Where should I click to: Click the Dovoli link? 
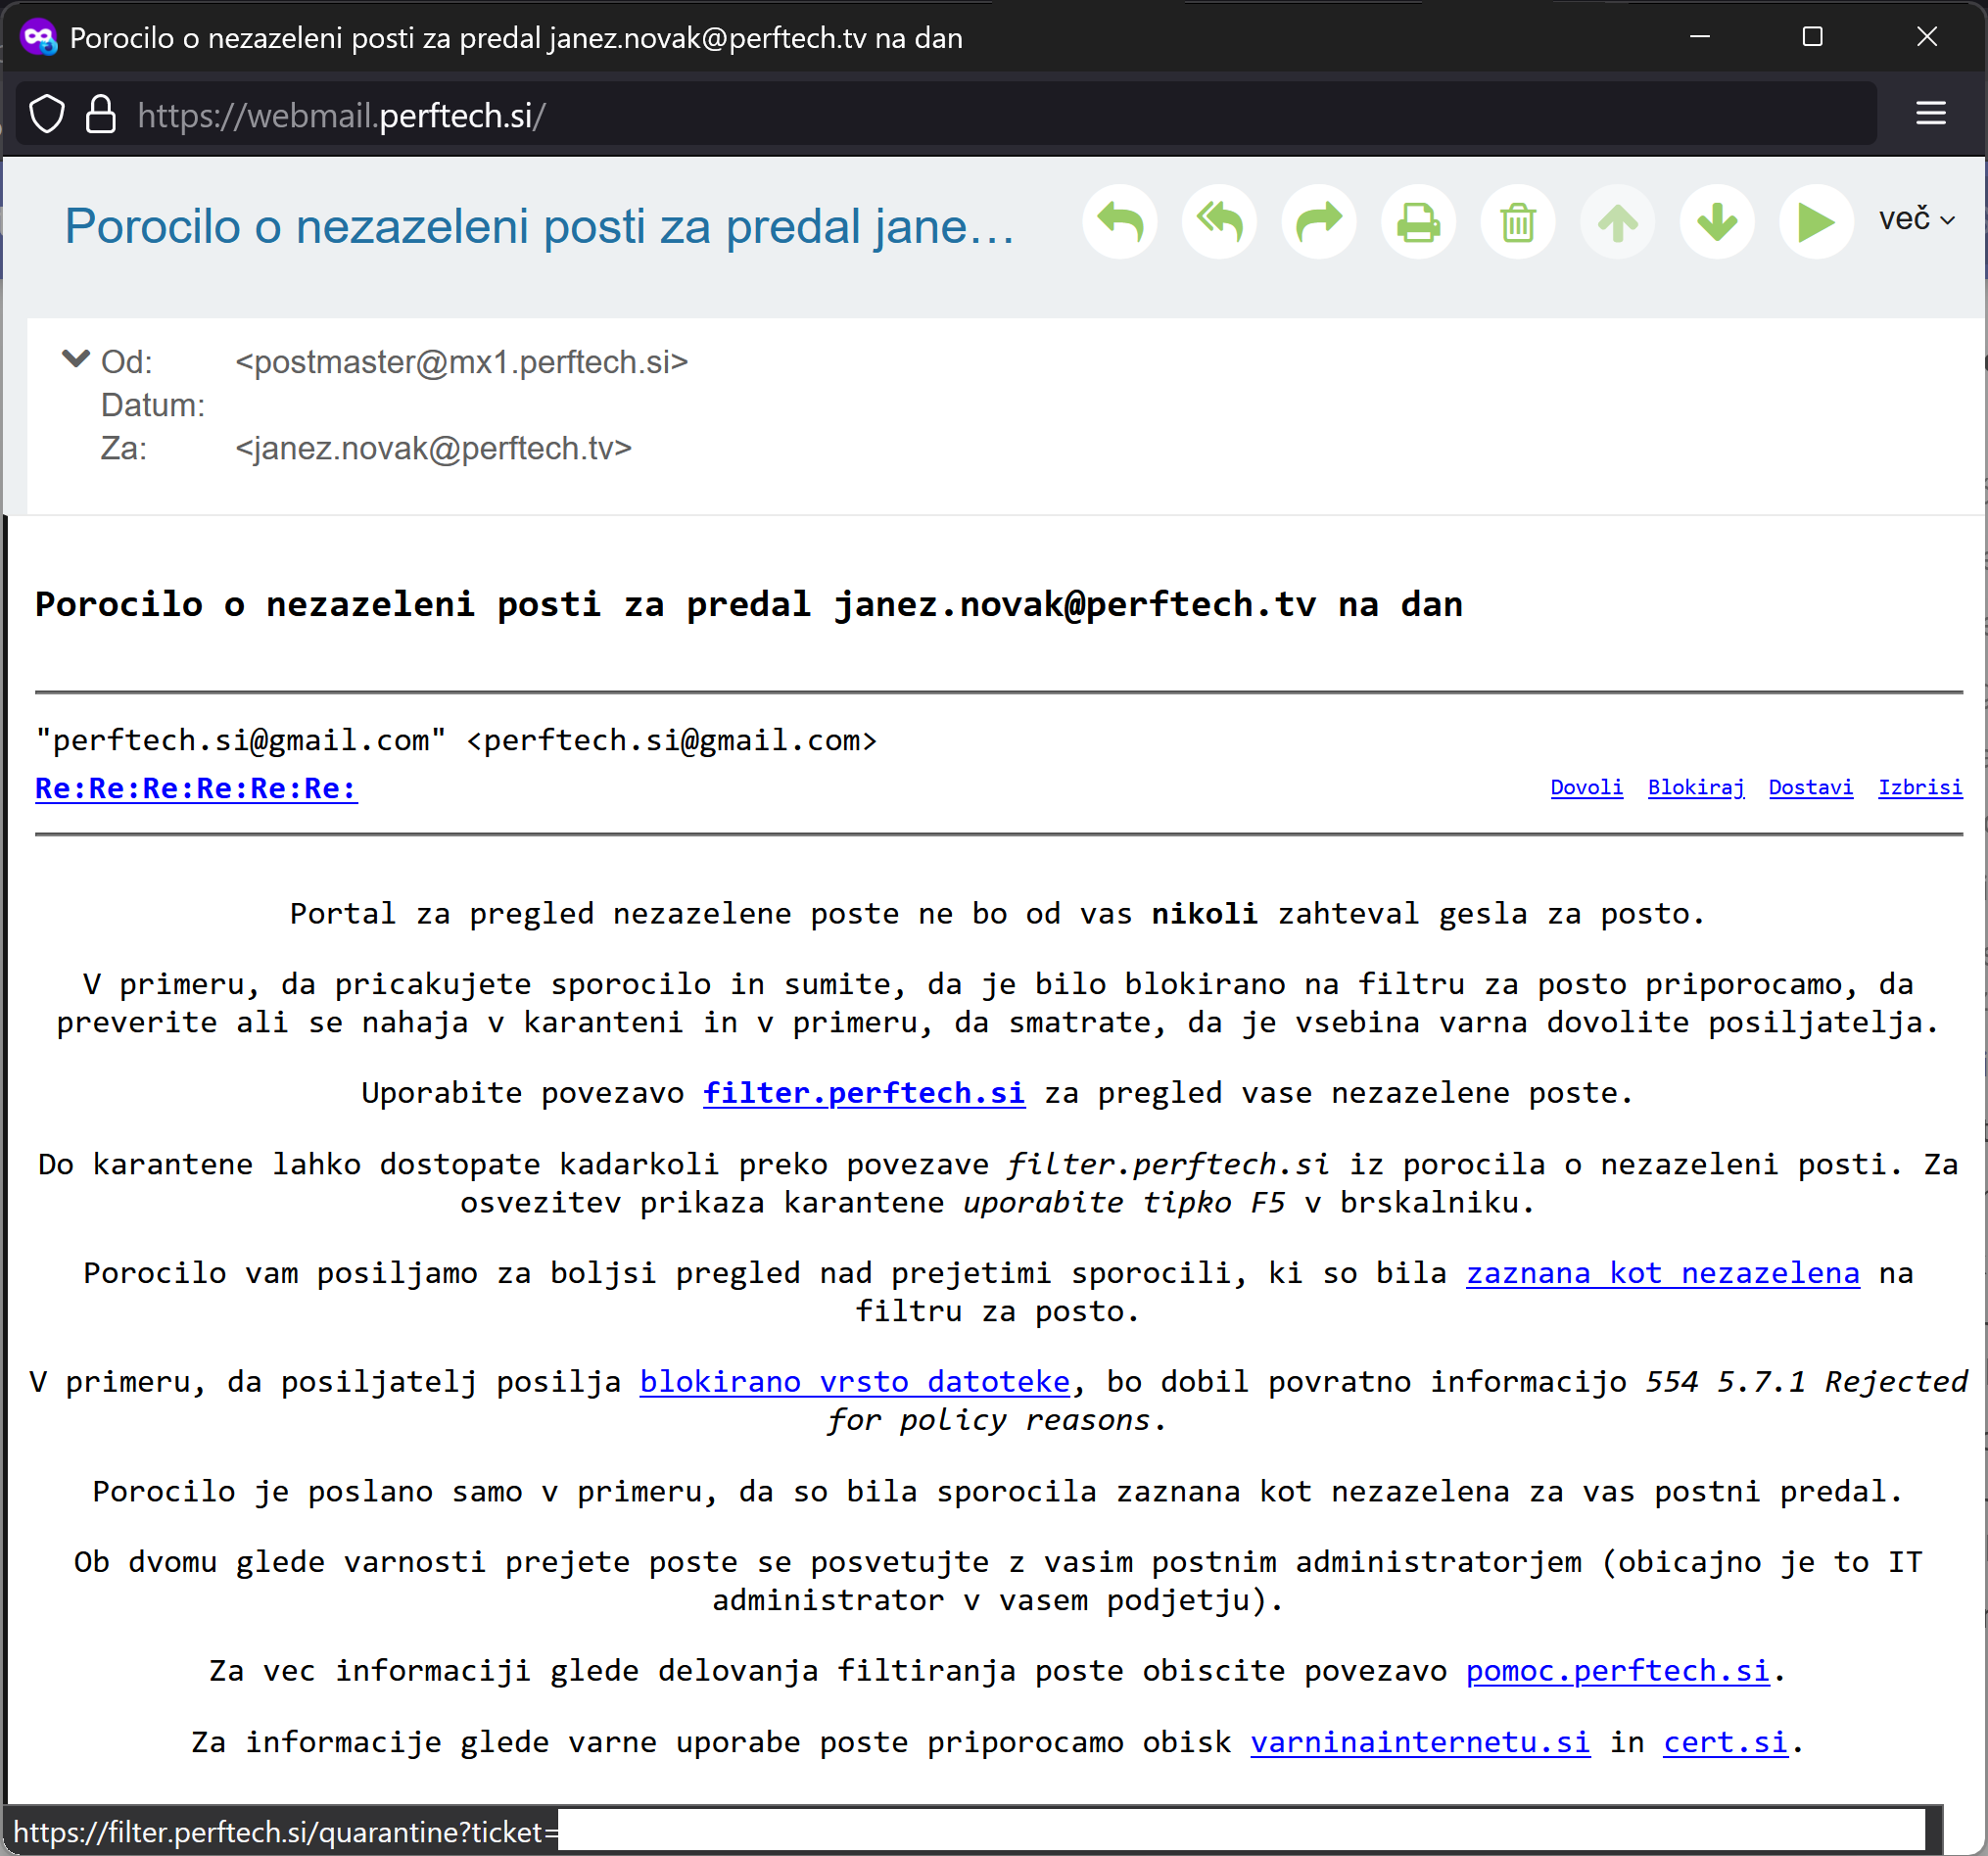coord(1586,788)
